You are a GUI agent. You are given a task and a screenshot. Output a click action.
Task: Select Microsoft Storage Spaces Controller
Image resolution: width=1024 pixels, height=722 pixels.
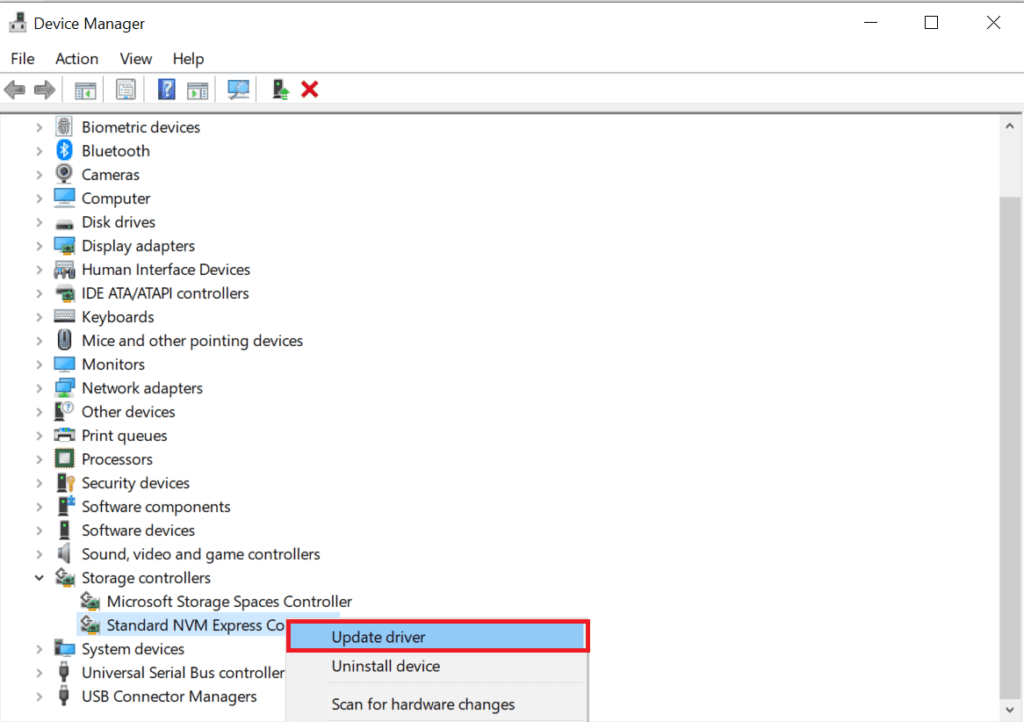click(216, 601)
